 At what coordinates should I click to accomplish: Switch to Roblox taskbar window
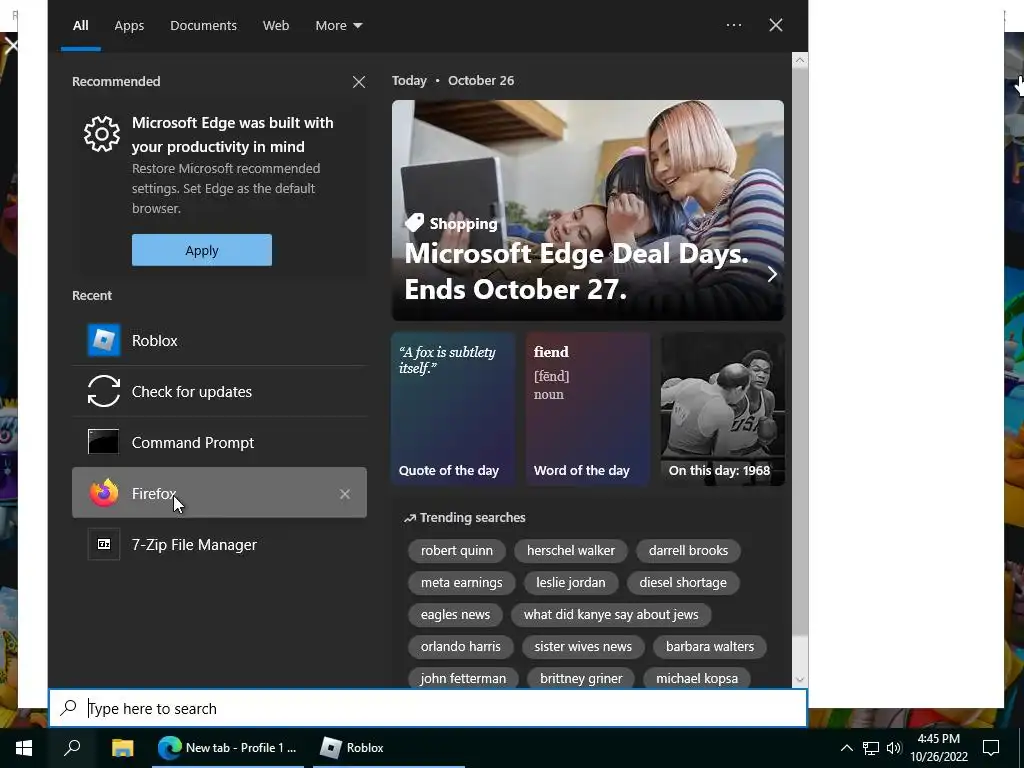coord(389,748)
